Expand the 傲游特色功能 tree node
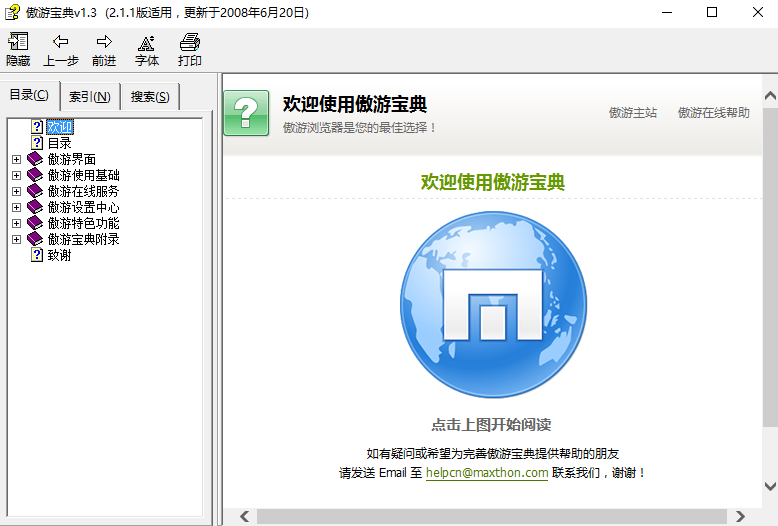This screenshot has width=778, height=526. click(x=16, y=223)
